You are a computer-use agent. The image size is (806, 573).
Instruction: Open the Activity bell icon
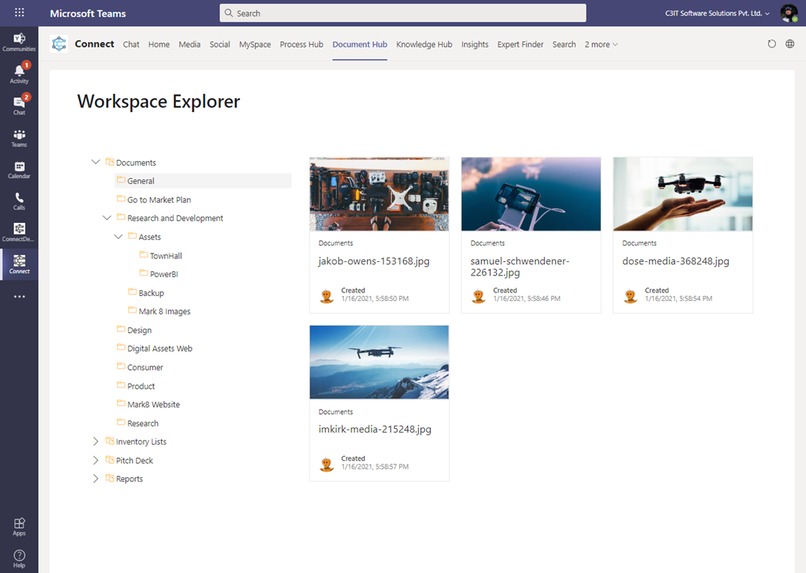click(x=19, y=73)
